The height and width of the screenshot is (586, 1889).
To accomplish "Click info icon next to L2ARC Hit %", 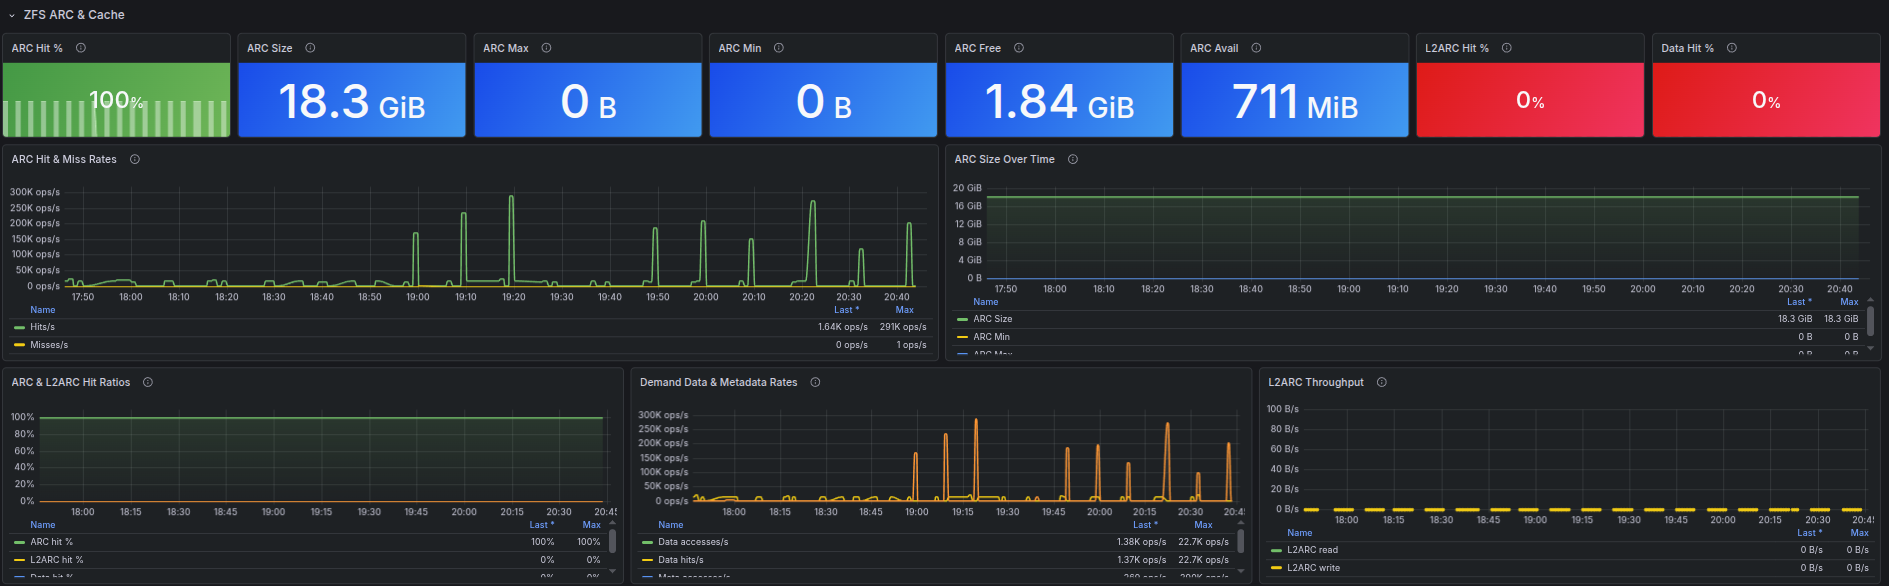I will (1507, 48).
